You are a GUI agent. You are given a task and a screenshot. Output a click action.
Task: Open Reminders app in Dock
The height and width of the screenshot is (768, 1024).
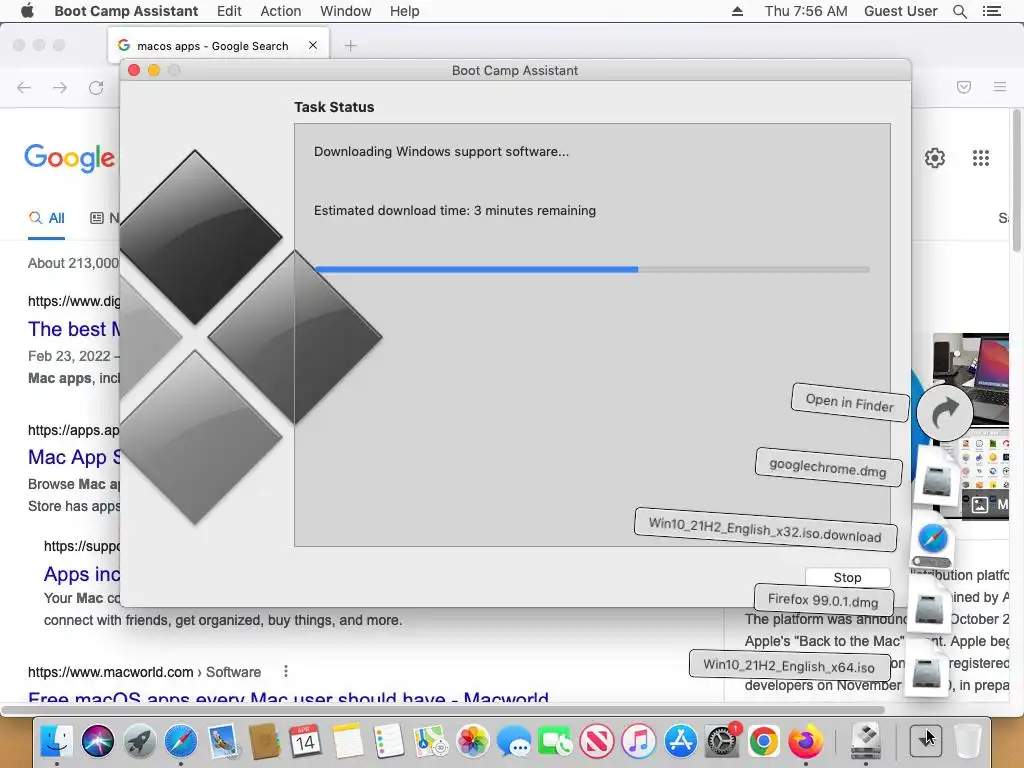point(389,742)
